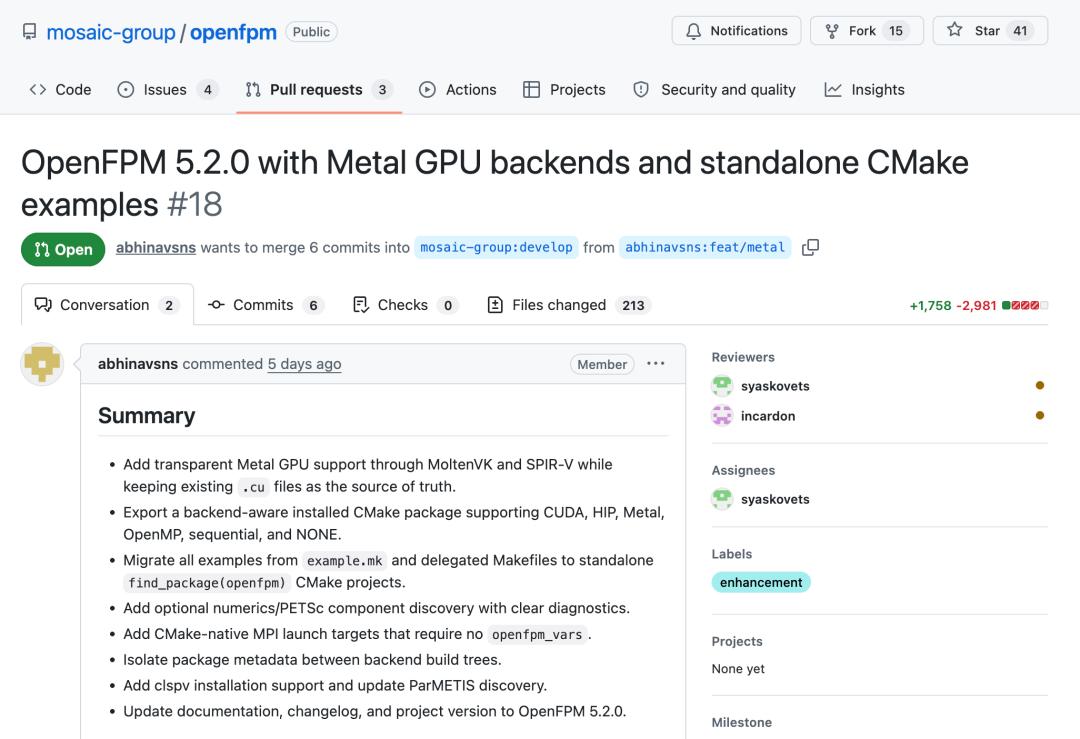Click the Checks checklist icon
The image size is (1080, 739).
pyautogui.click(x=360, y=304)
